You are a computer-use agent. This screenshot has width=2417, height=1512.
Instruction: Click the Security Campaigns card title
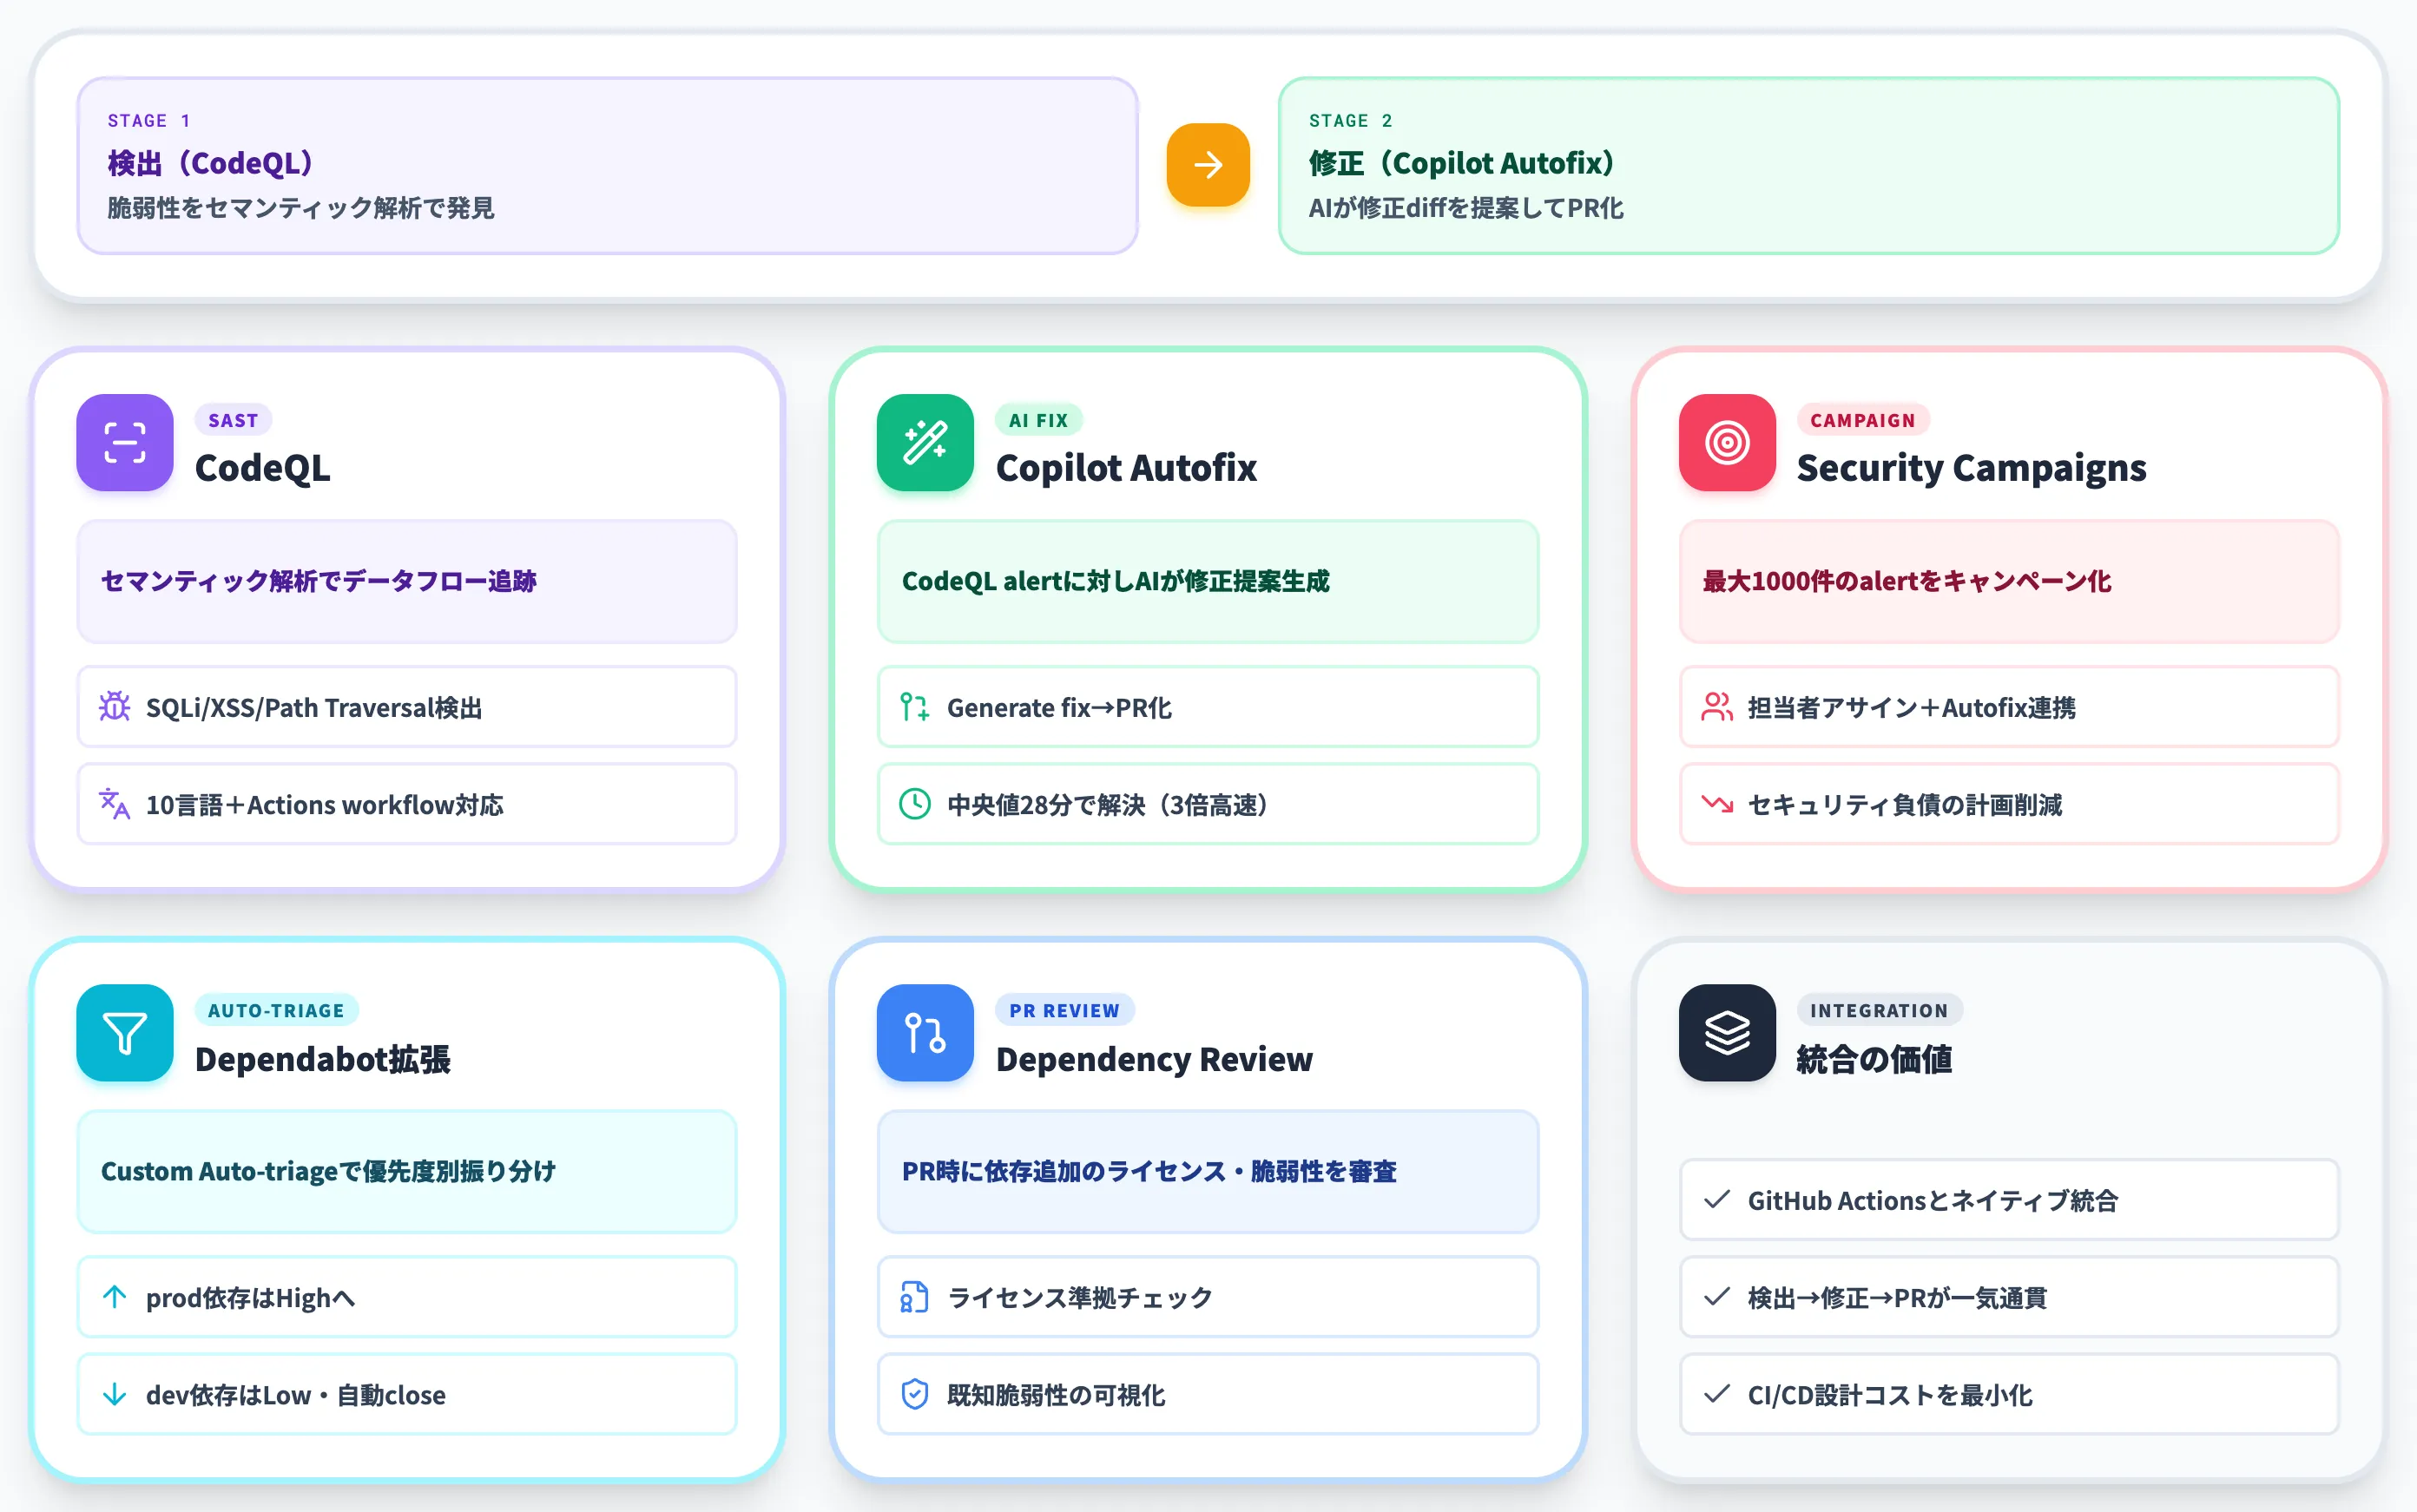pyautogui.click(x=1971, y=468)
